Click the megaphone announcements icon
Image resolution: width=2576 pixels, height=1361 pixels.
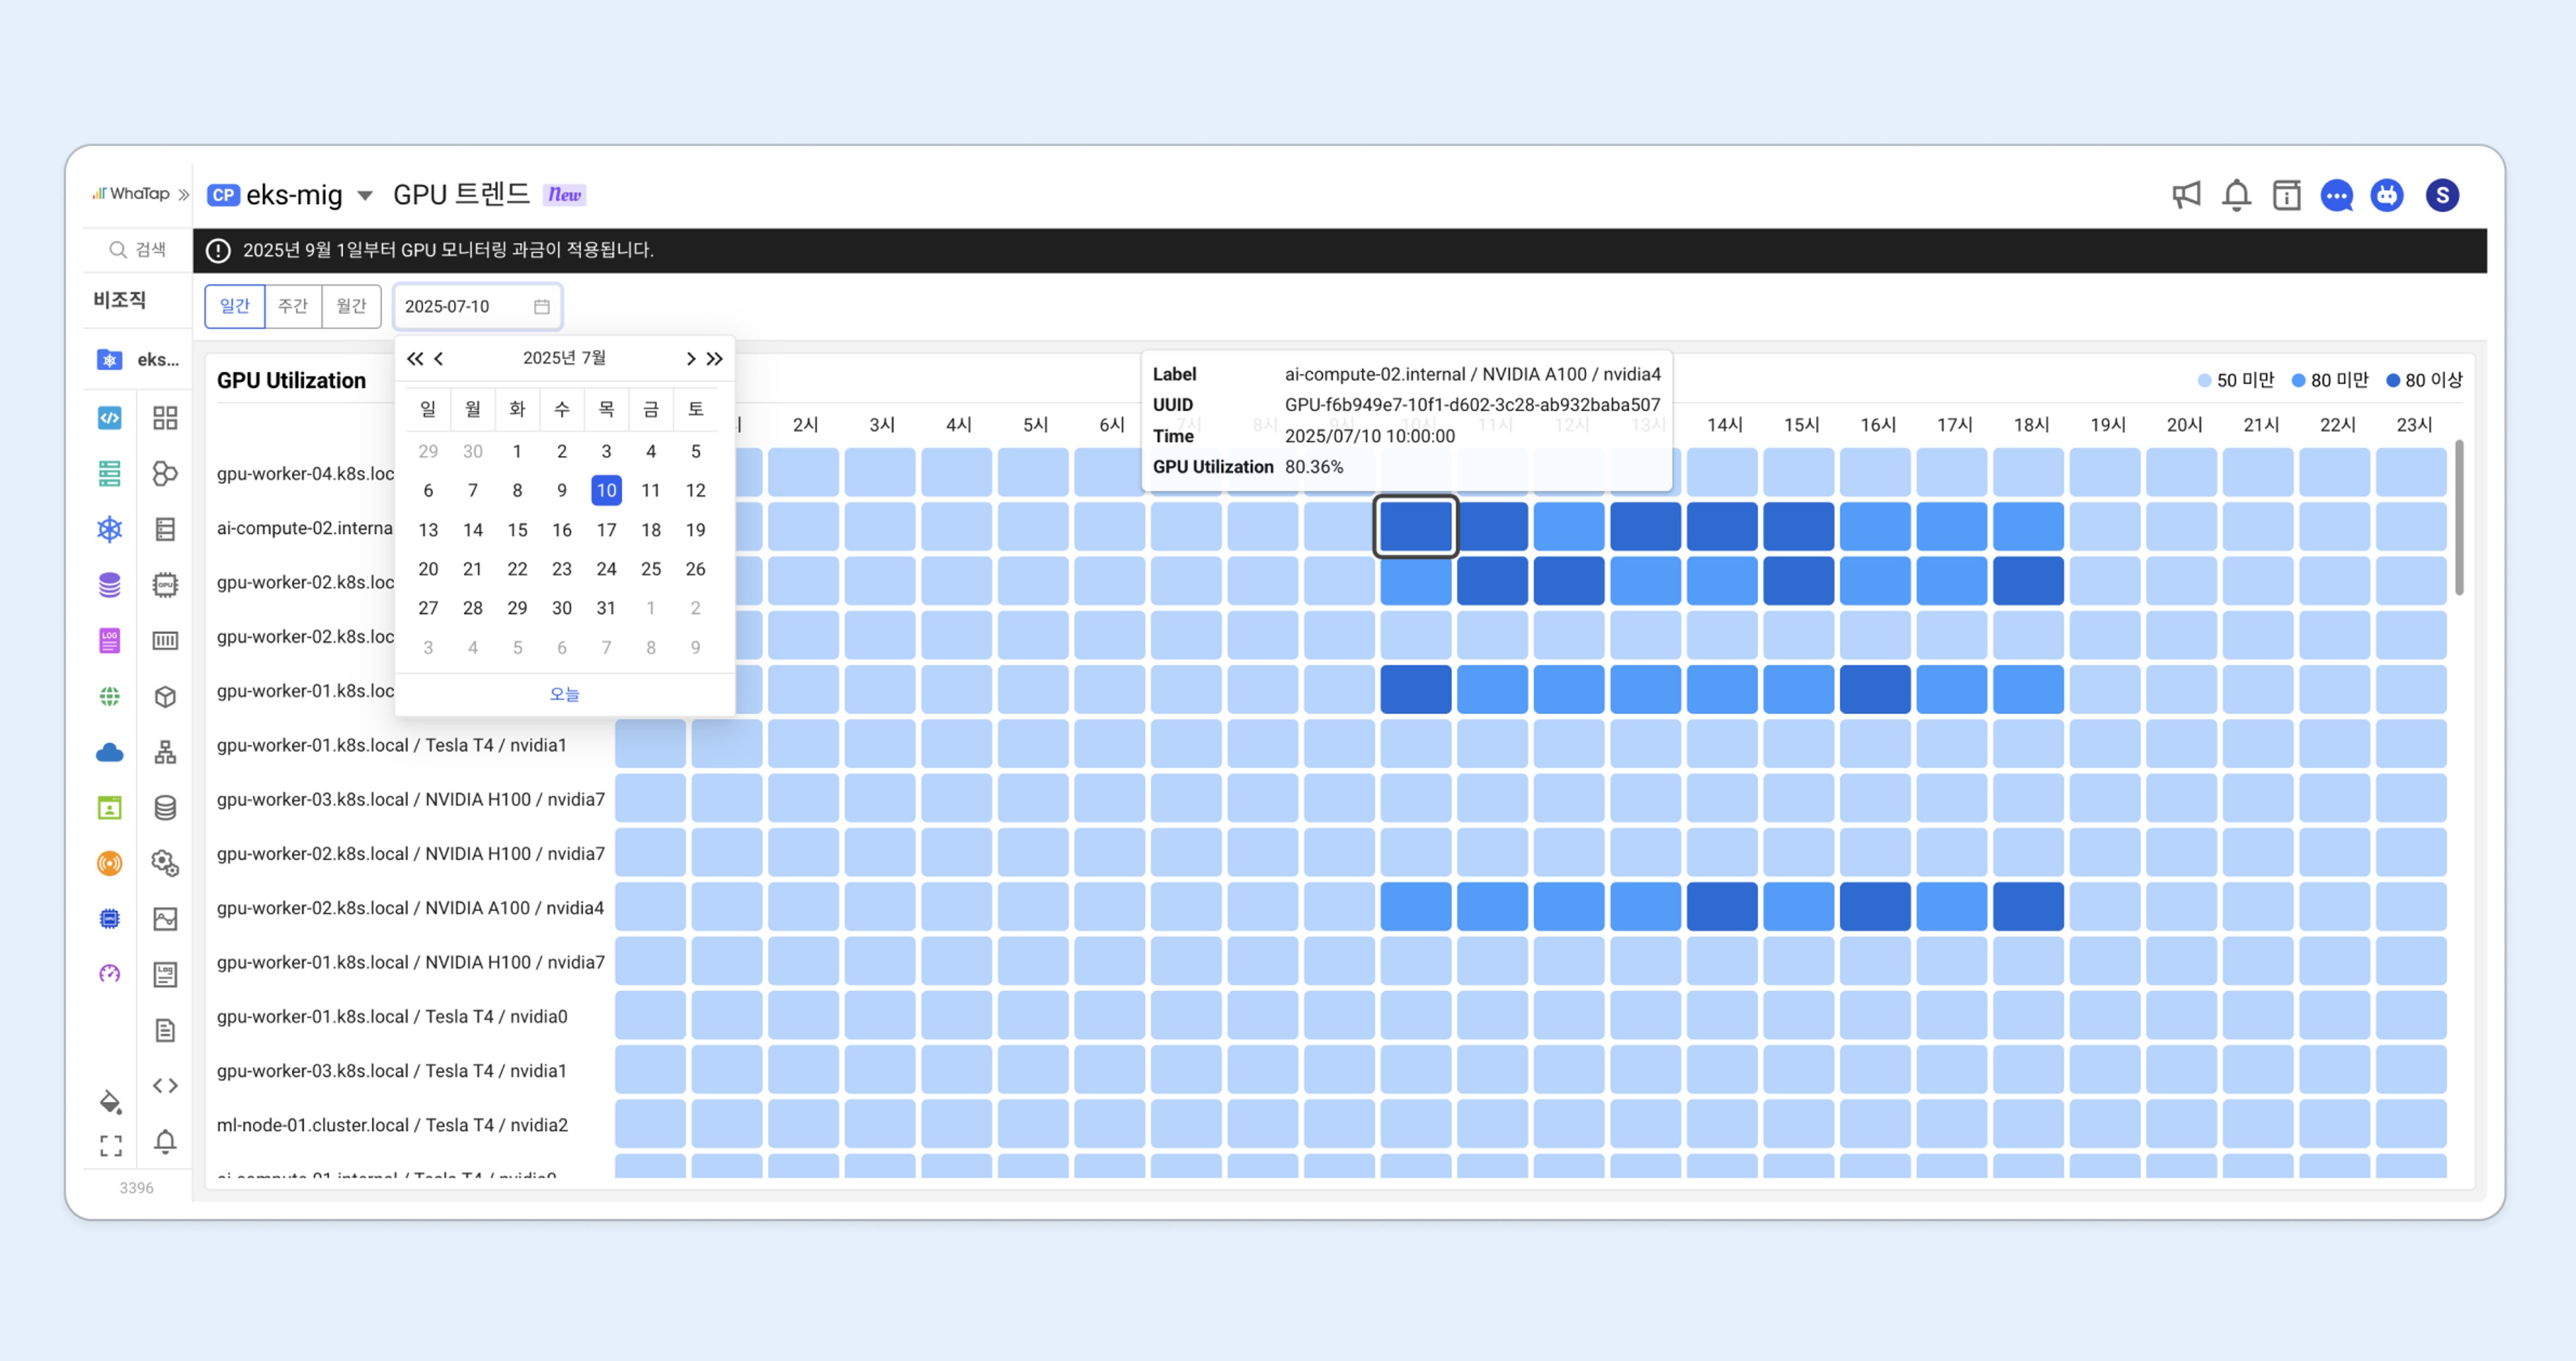click(2186, 195)
